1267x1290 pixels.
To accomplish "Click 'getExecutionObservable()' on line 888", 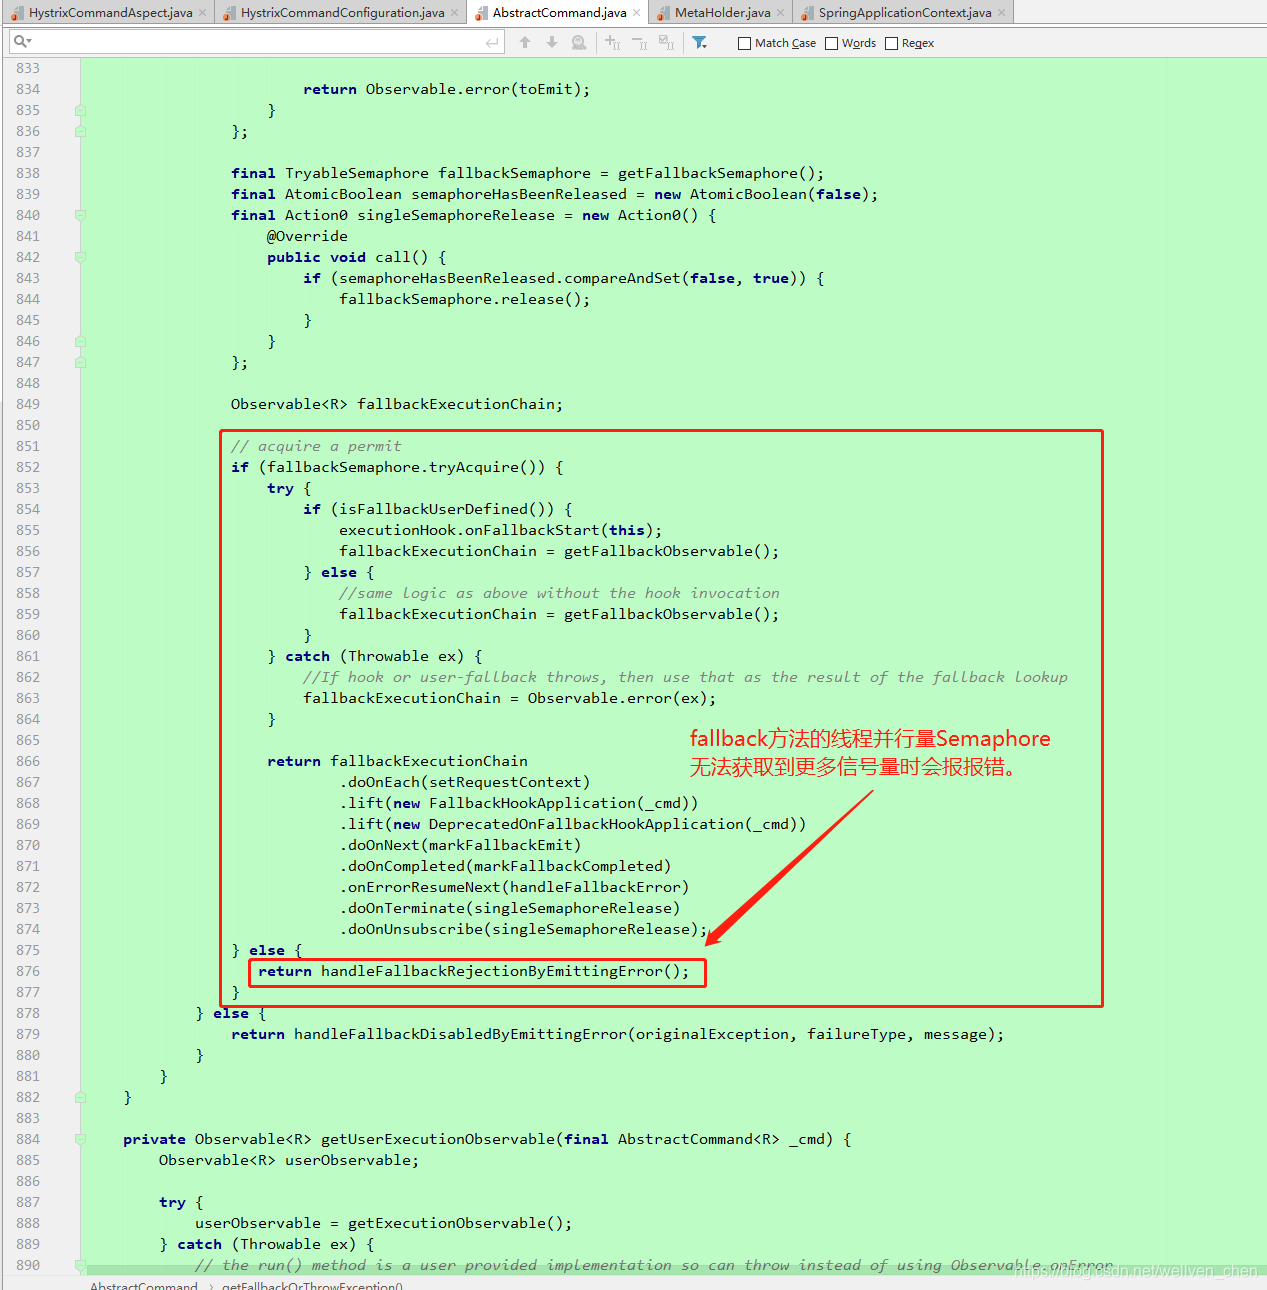I will pyautogui.click(x=456, y=1223).
